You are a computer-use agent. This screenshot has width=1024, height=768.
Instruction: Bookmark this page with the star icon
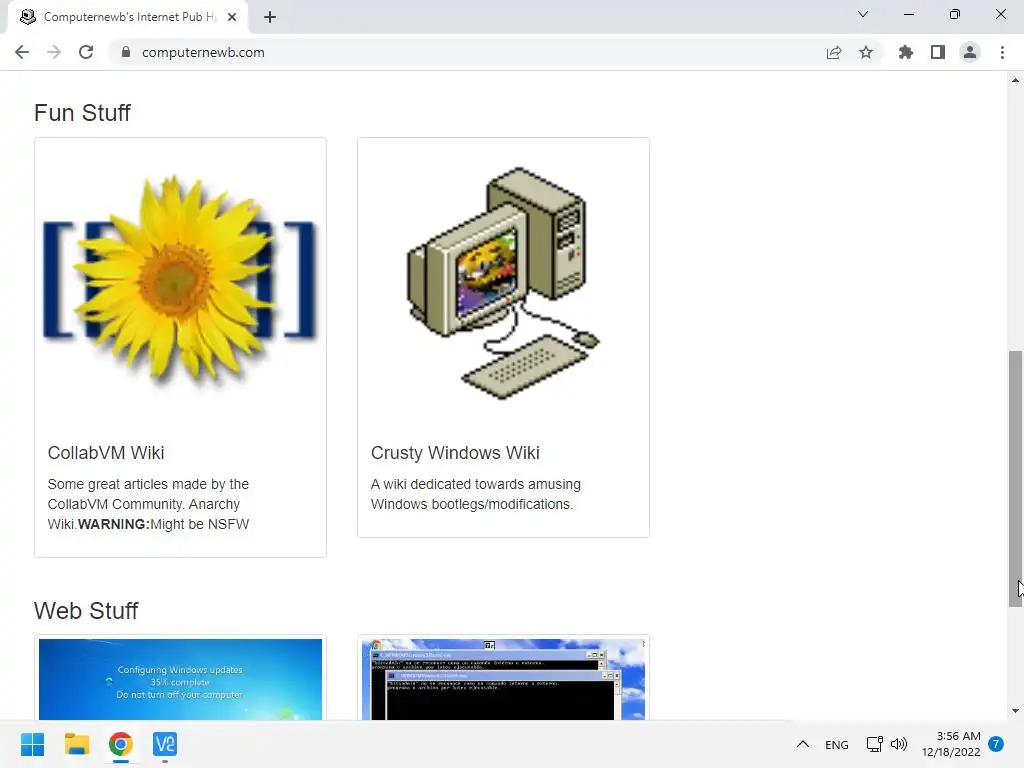click(x=866, y=52)
